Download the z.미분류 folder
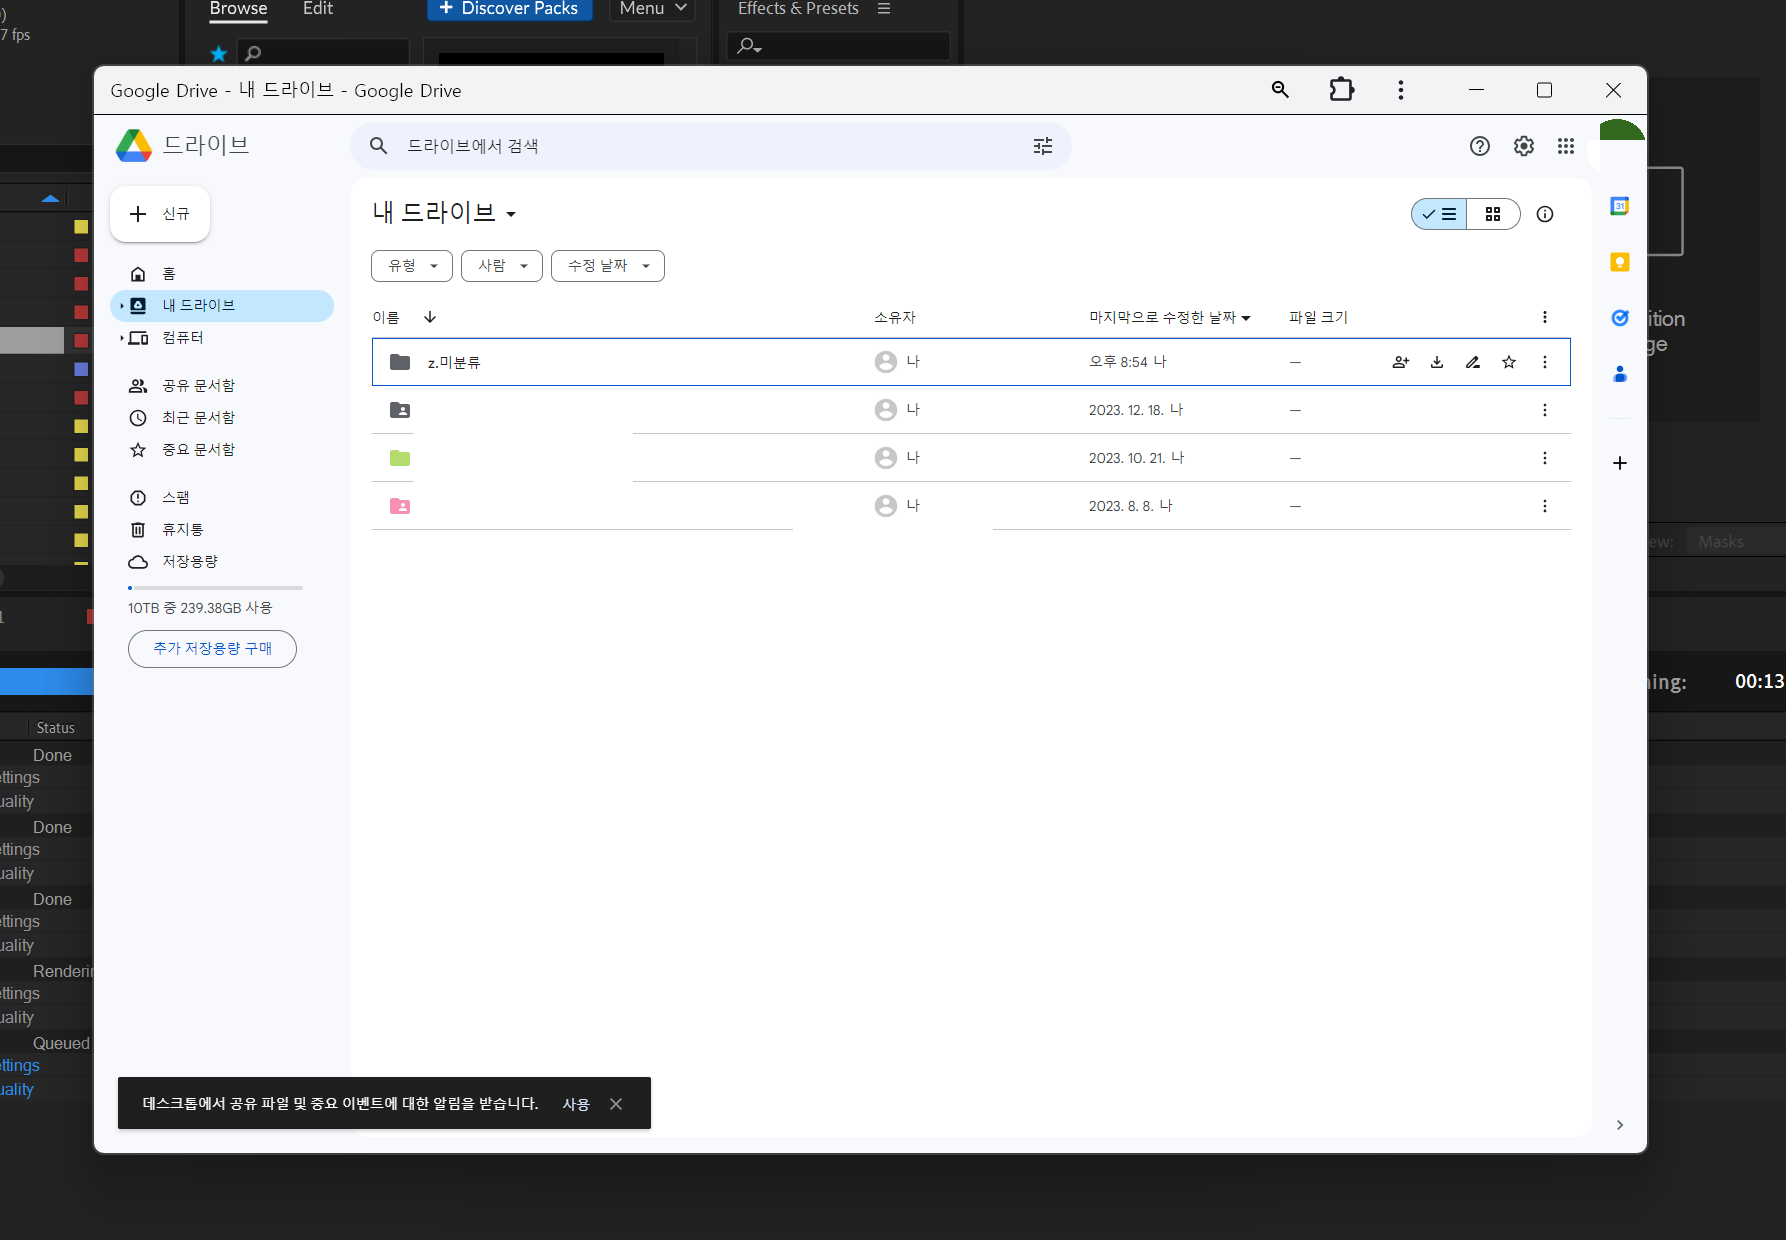 [1437, 362]
